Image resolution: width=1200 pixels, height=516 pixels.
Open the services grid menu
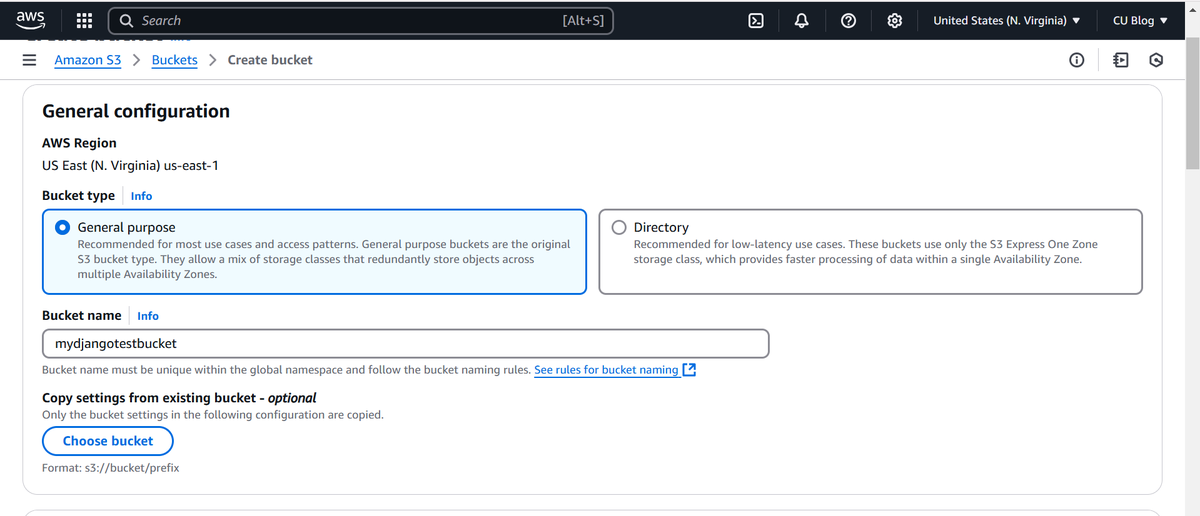point(85,20)
